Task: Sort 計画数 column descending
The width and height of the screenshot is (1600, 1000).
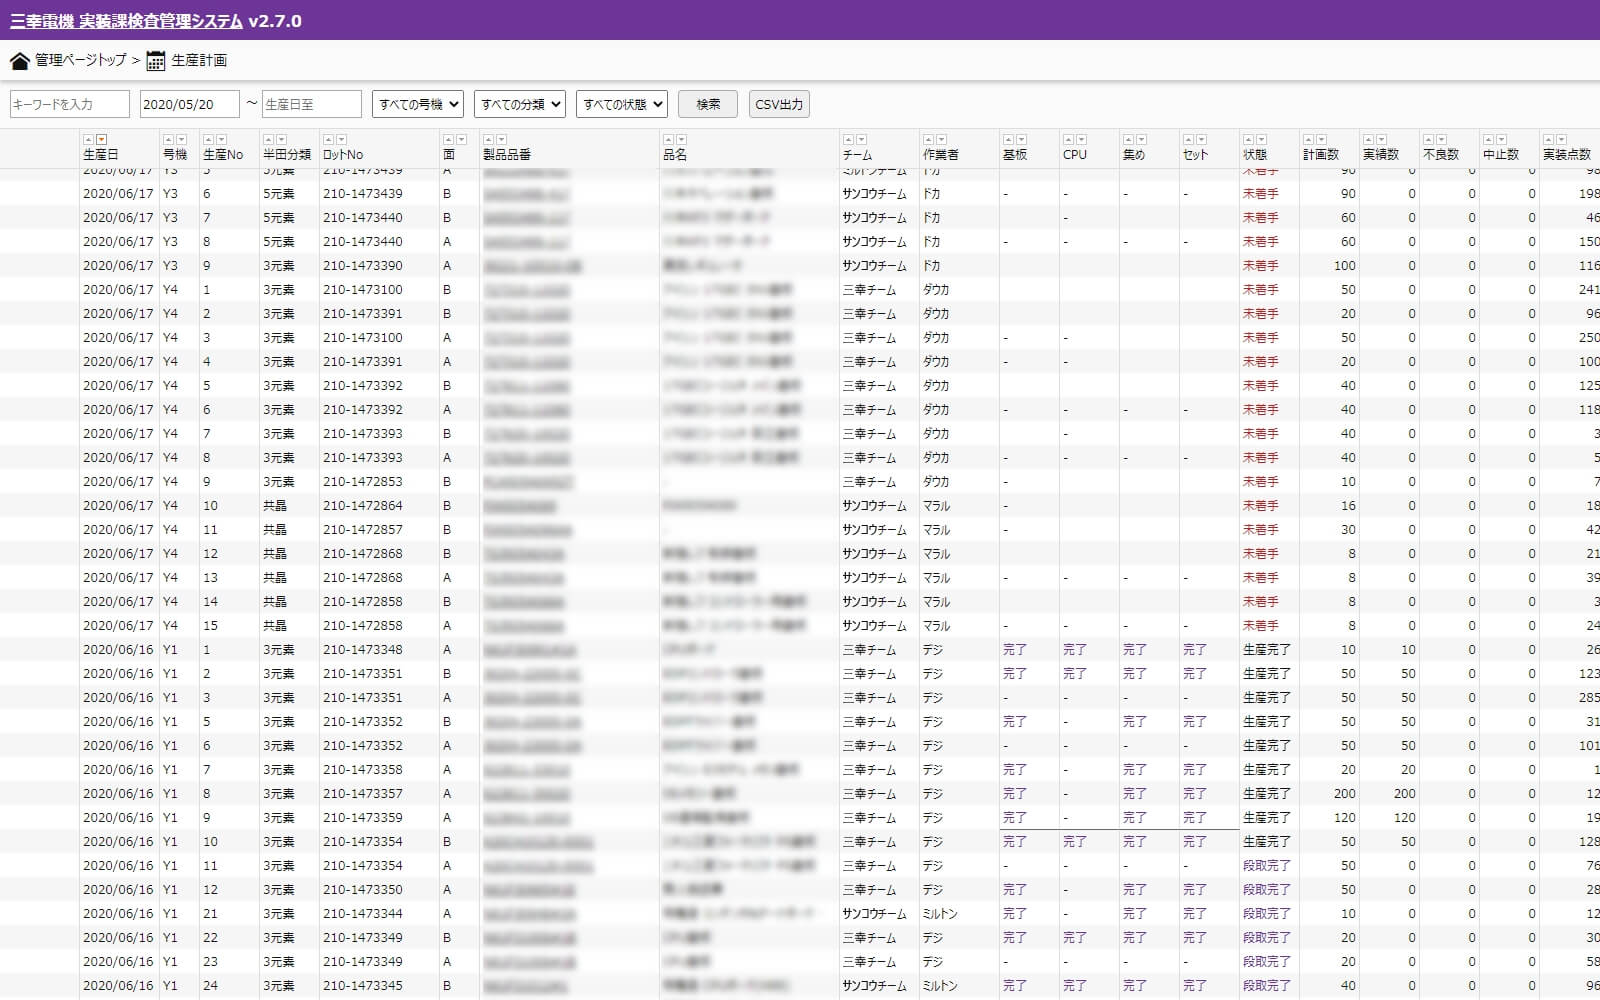Action: point(1321,140)
